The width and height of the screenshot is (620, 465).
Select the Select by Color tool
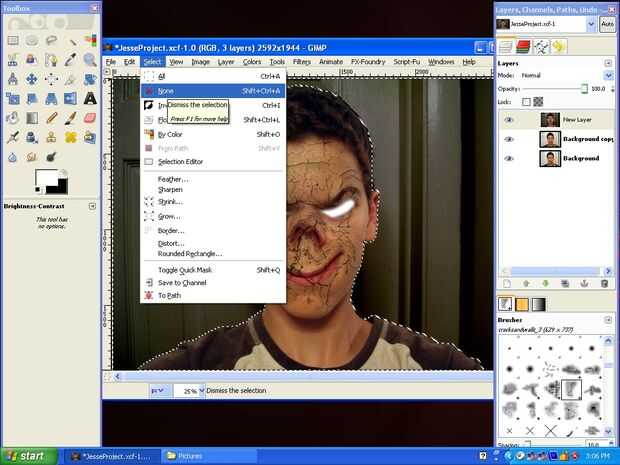[90, 40]
